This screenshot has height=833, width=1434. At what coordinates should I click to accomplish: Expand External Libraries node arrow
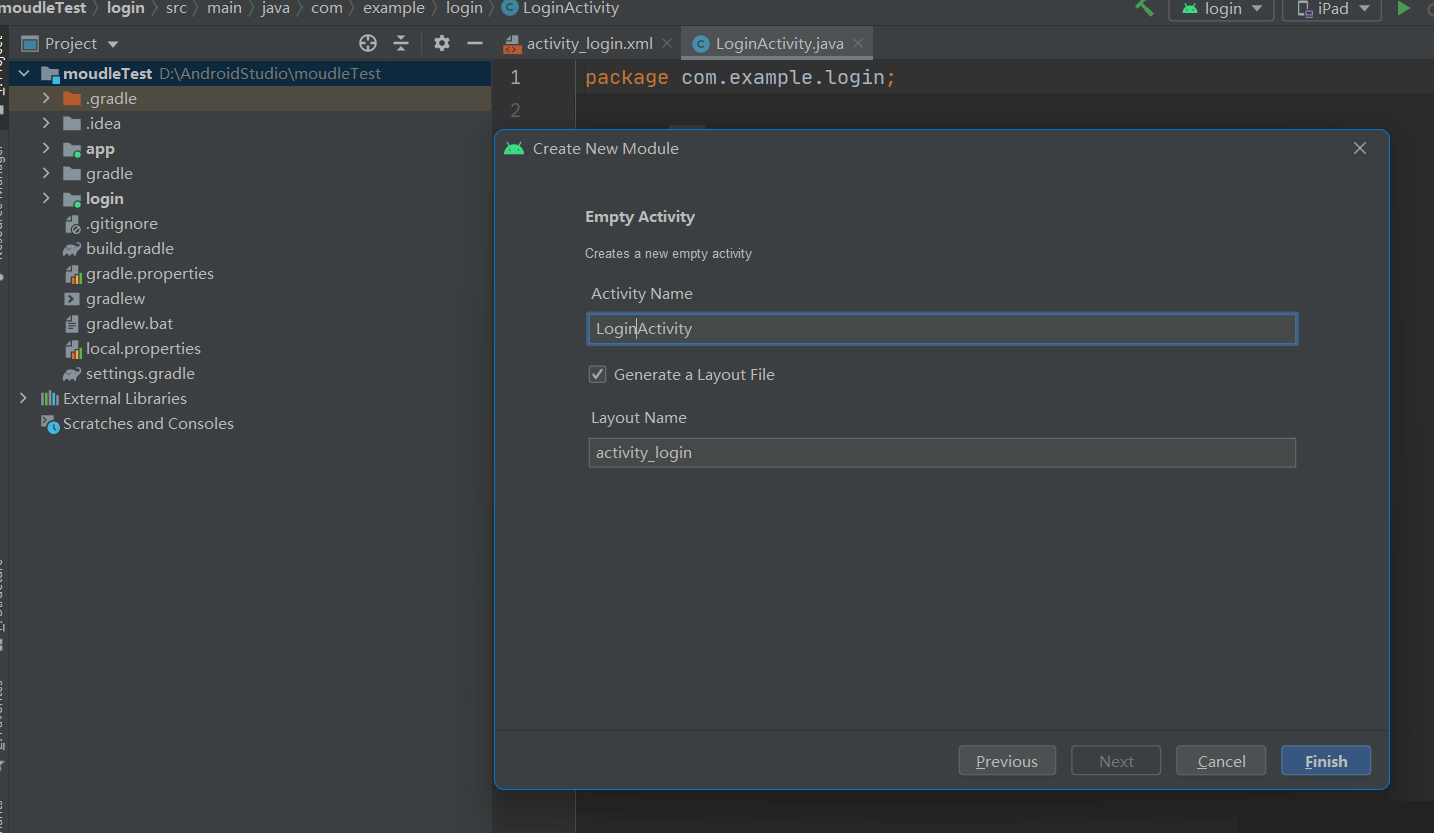coord(24,398)
